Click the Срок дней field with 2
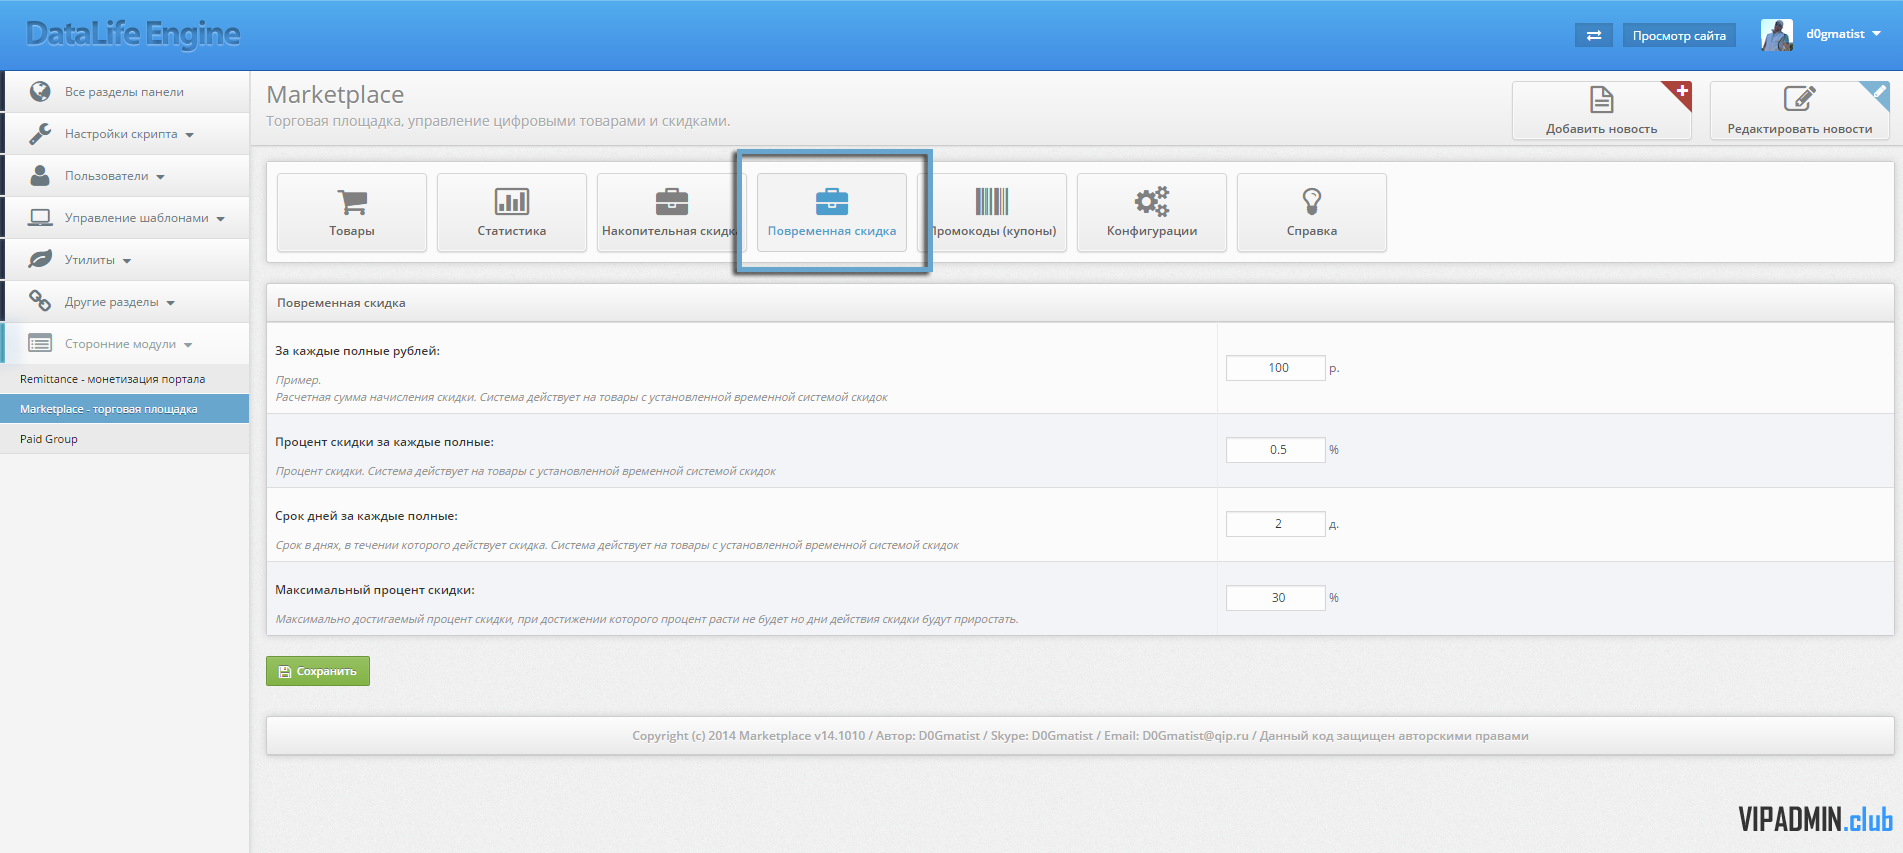This screenshot has height=853, width=1903. click(1276, 524)
